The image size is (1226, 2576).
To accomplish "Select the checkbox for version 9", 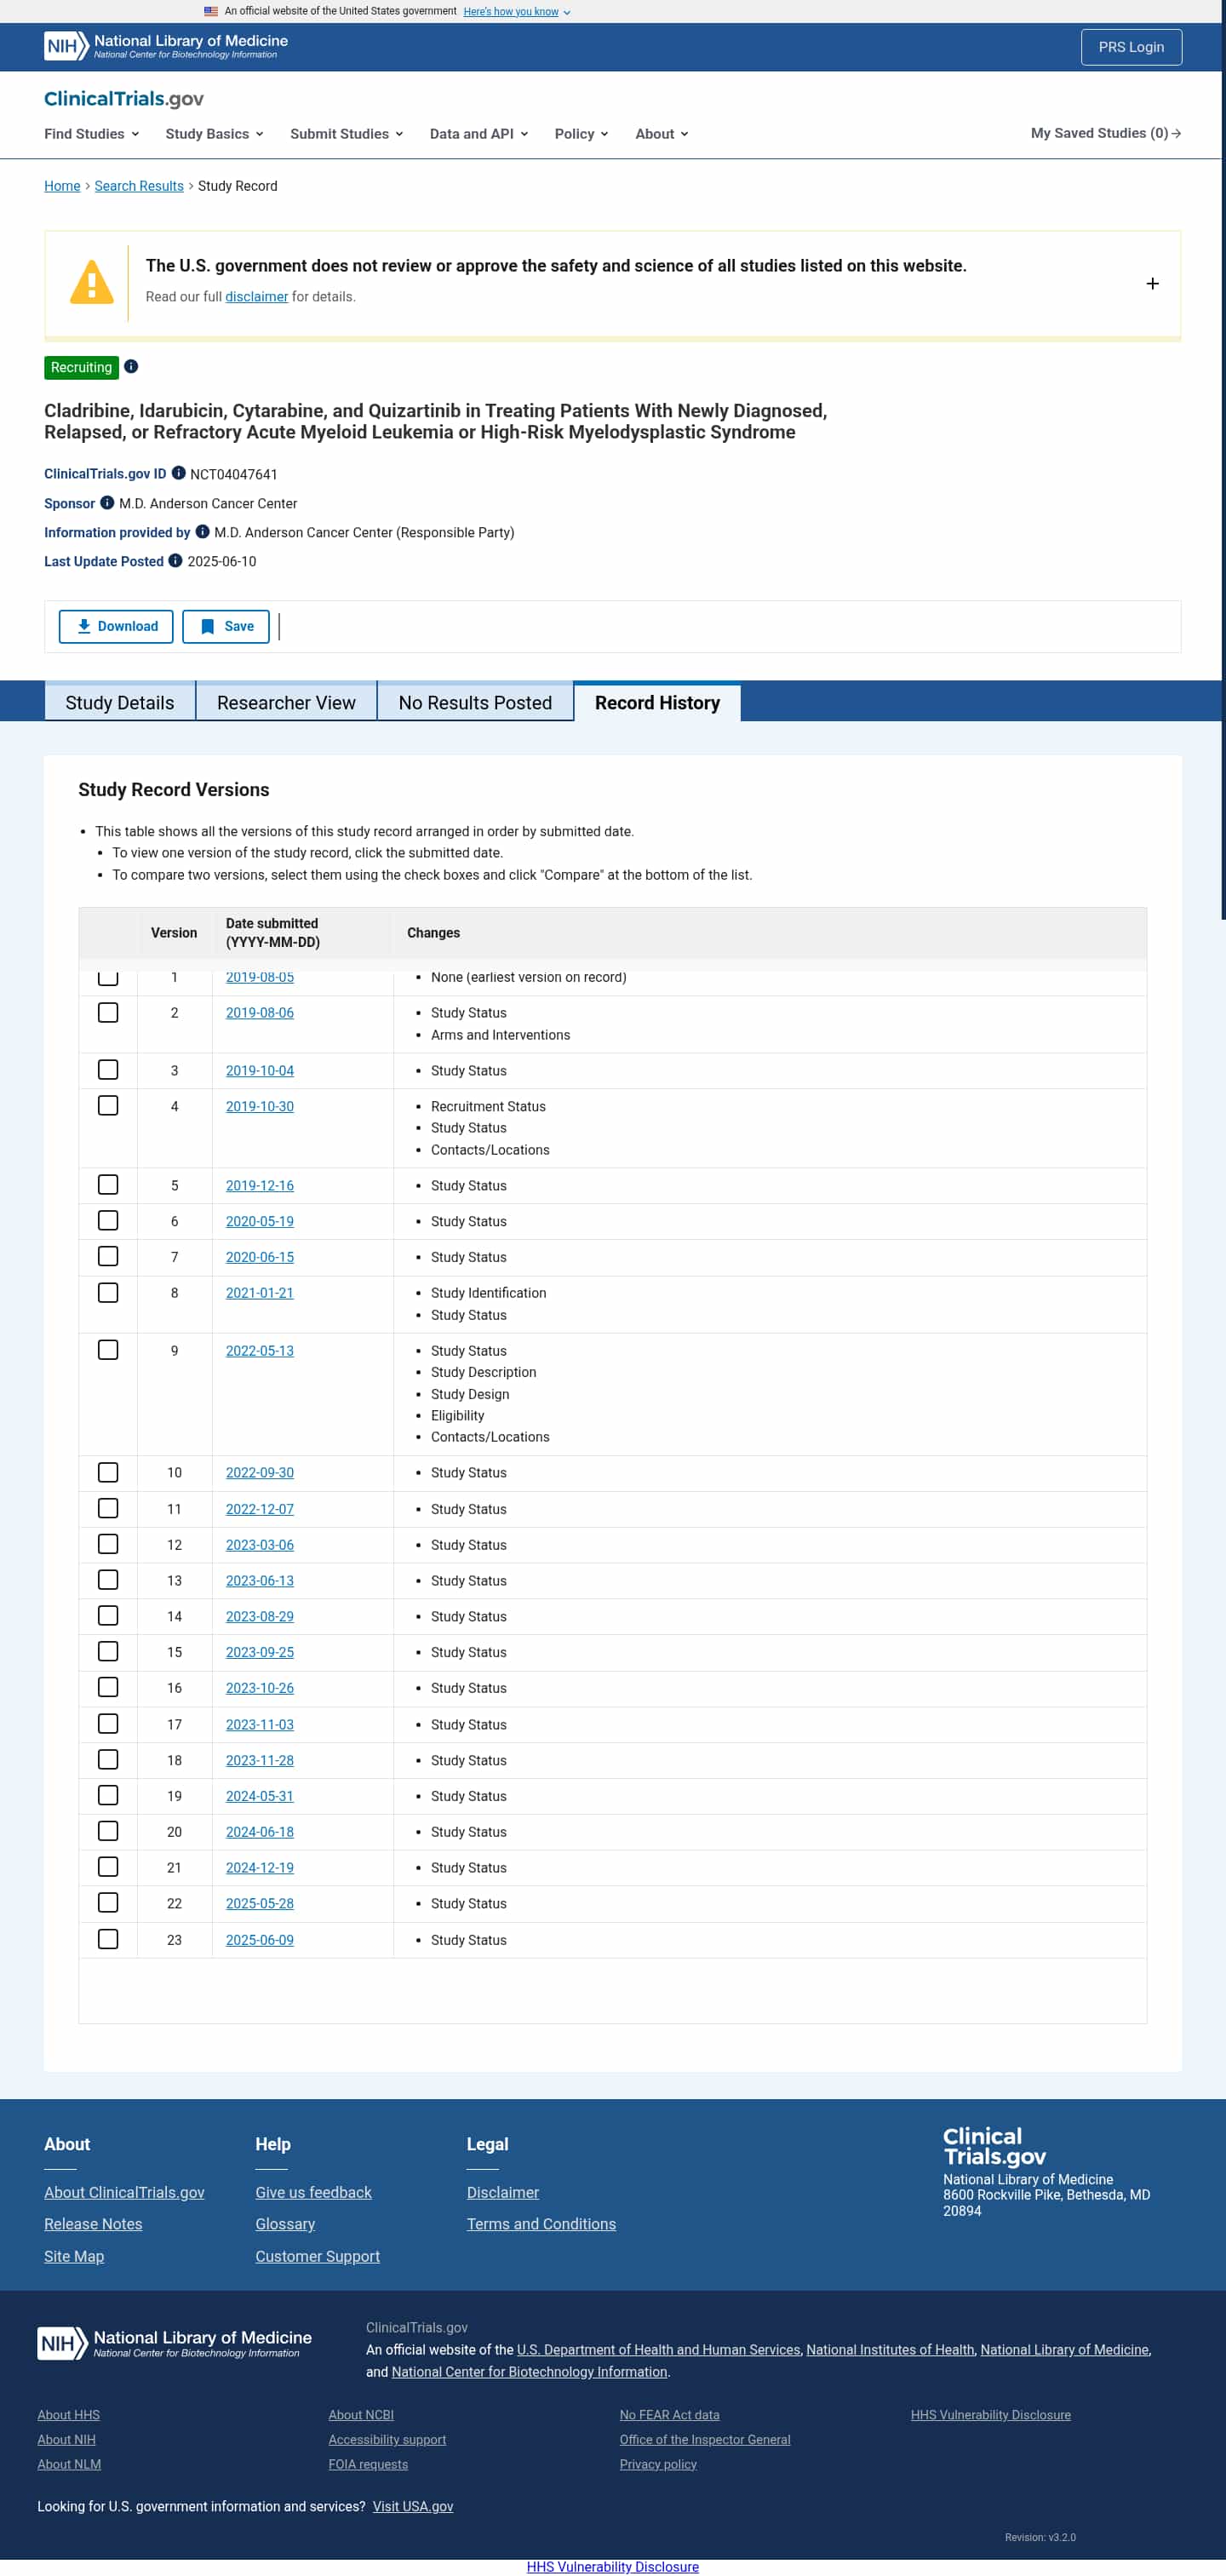I will pos(108,1350).
